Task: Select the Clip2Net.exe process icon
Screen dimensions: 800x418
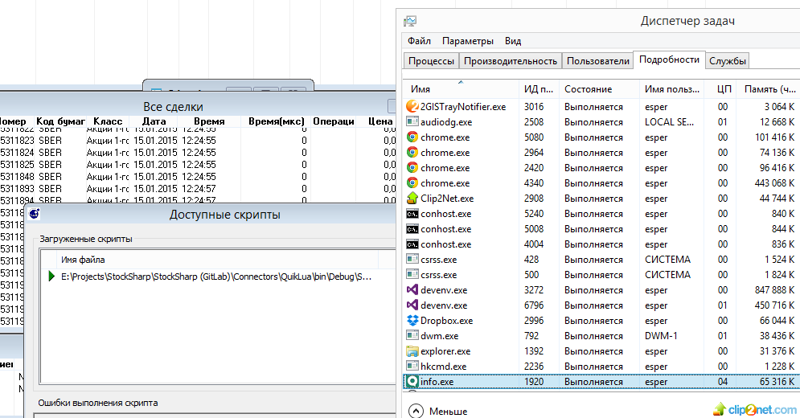Action: click(413, 198)
